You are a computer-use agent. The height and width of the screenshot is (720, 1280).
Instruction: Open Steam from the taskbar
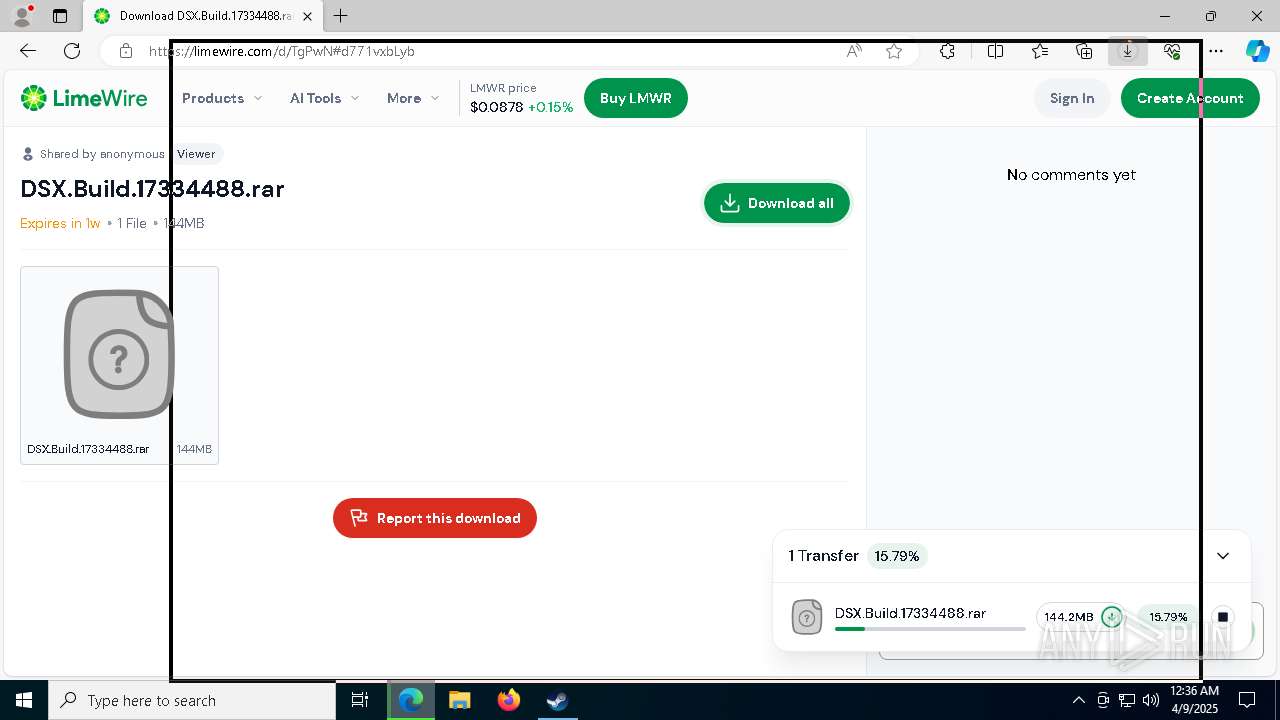pyautogui.click(x=557, y=700)
